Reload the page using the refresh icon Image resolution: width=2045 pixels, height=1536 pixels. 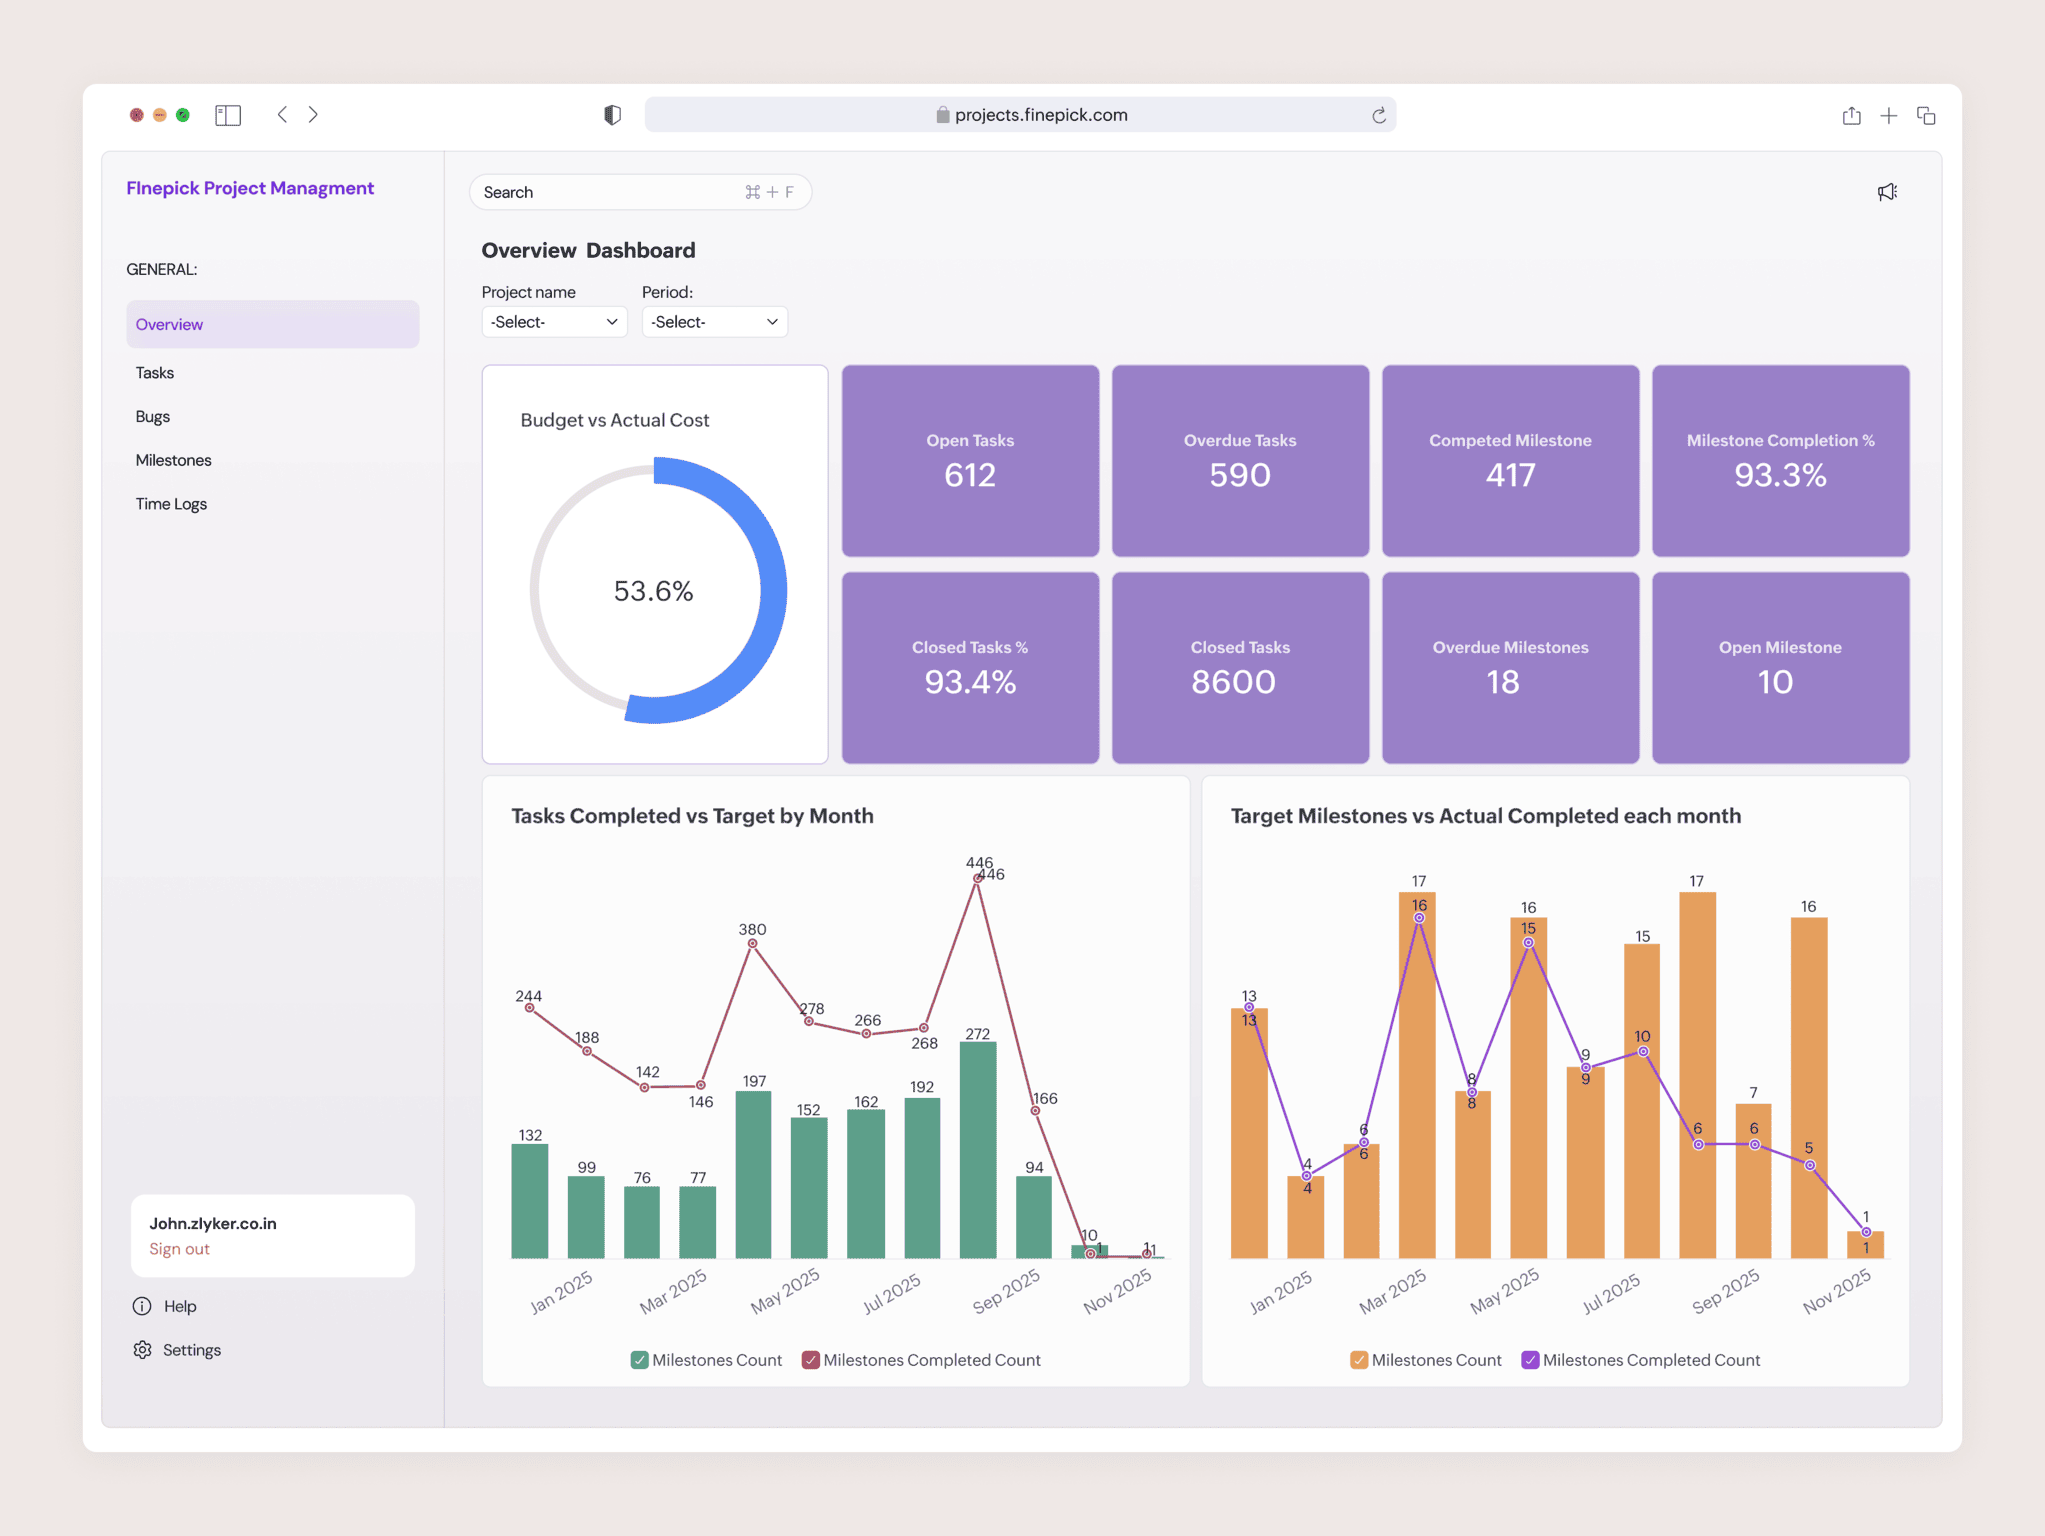[1381, 114]
